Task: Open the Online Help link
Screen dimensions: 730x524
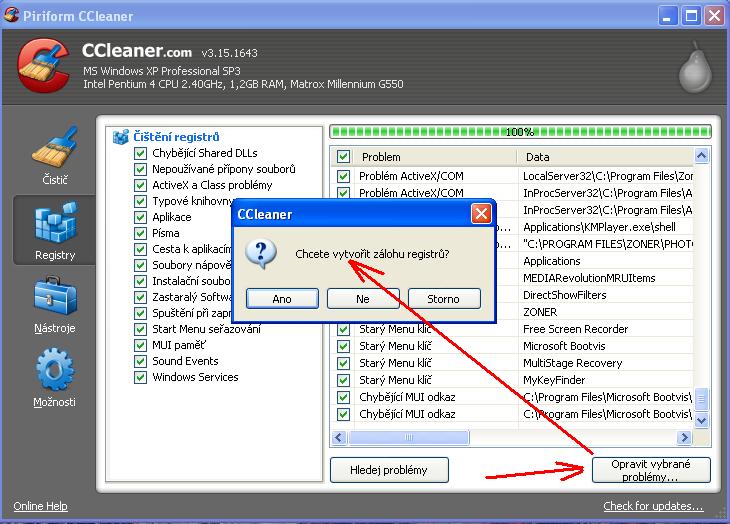Action: 41,506
